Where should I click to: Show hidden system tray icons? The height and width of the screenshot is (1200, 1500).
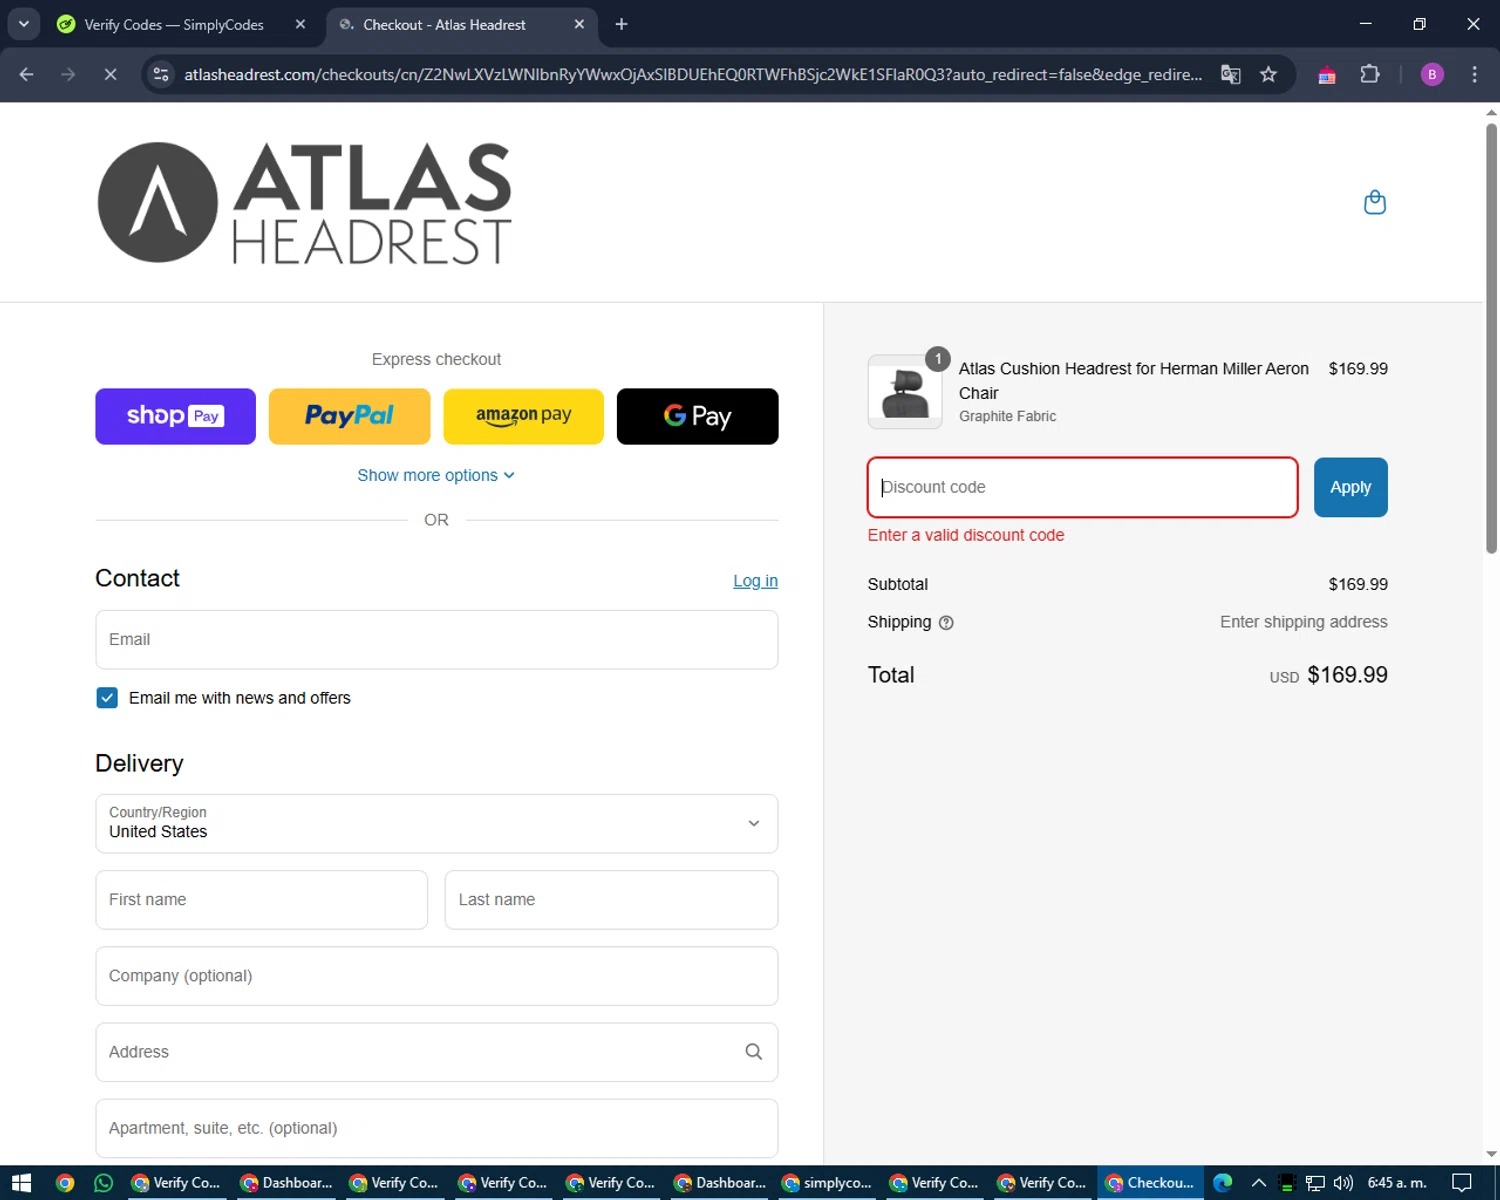[1259, 1183]
